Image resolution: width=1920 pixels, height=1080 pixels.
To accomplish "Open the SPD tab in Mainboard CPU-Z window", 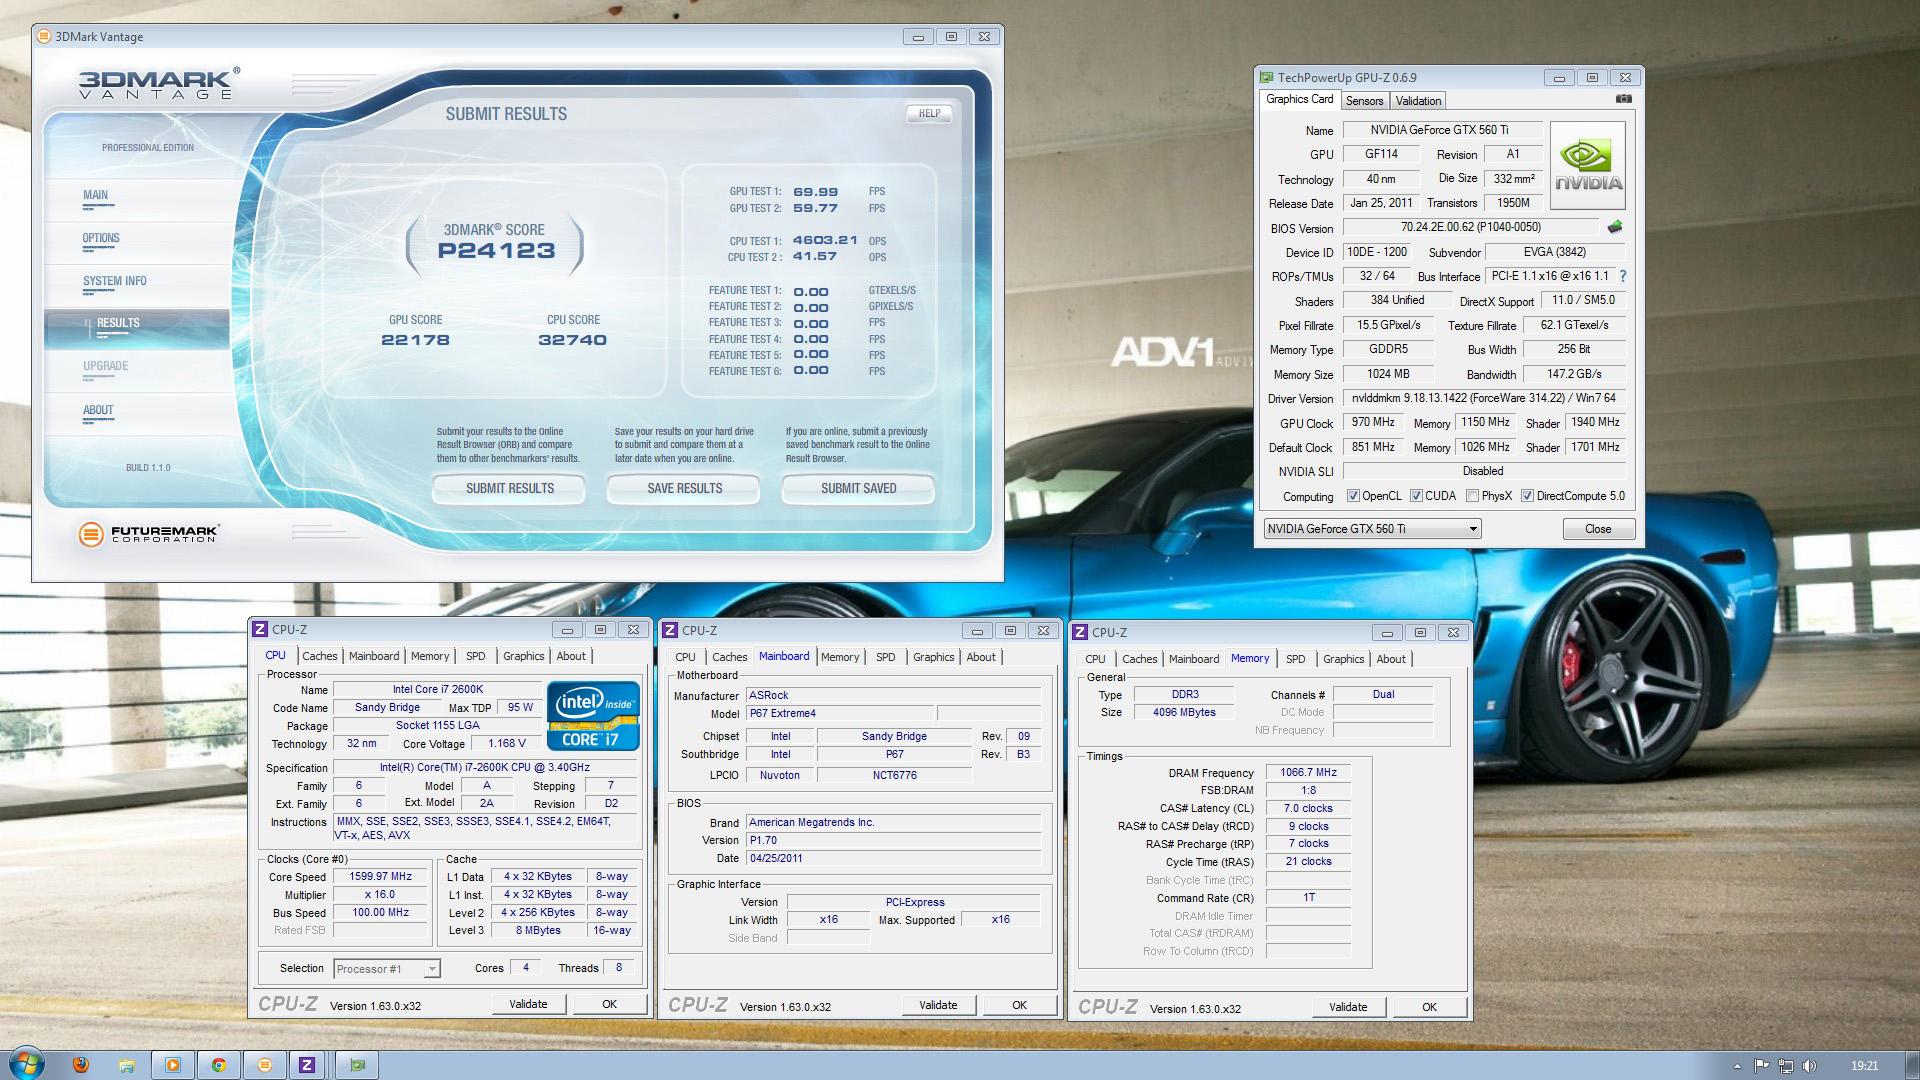I will [x=885, y=657].
